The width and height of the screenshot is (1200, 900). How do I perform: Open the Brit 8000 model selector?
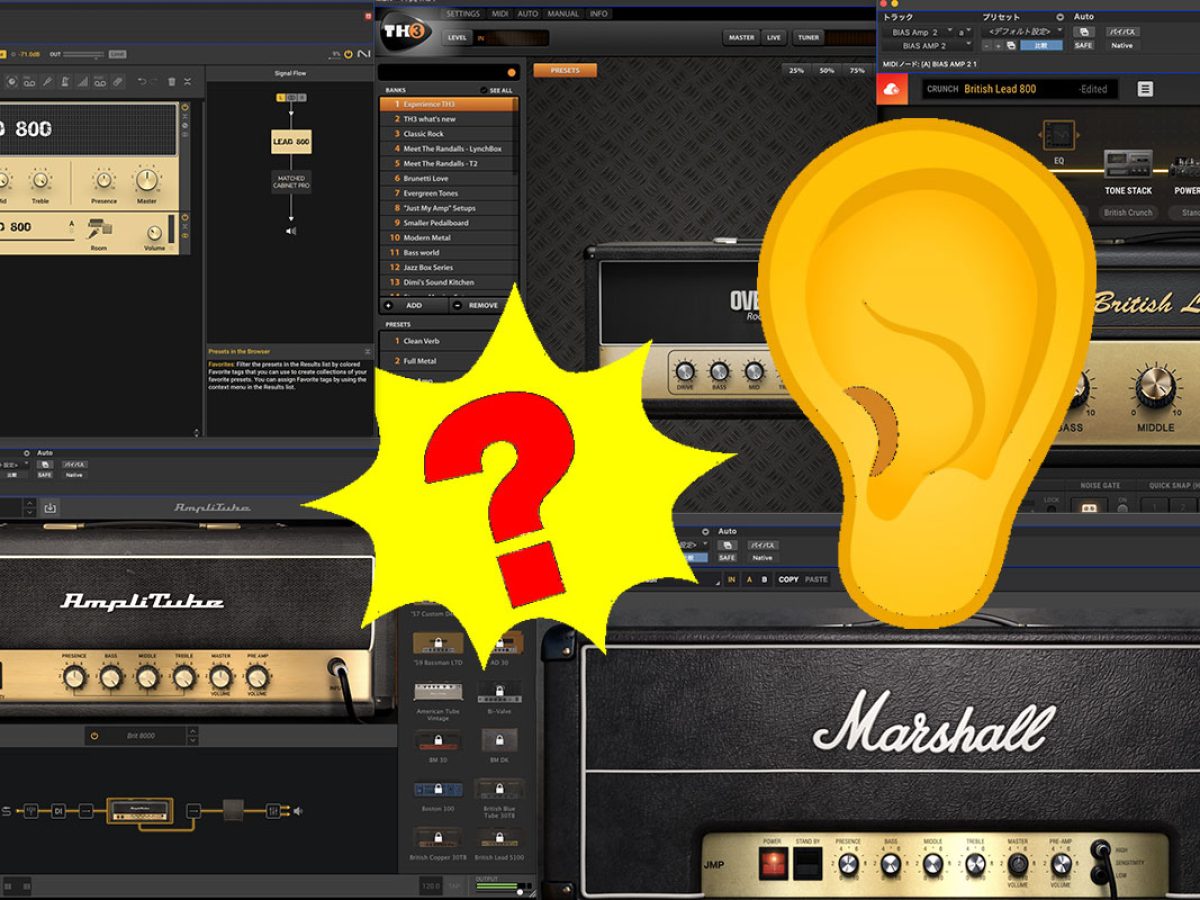pyautogui.click(x=140, y=735)
